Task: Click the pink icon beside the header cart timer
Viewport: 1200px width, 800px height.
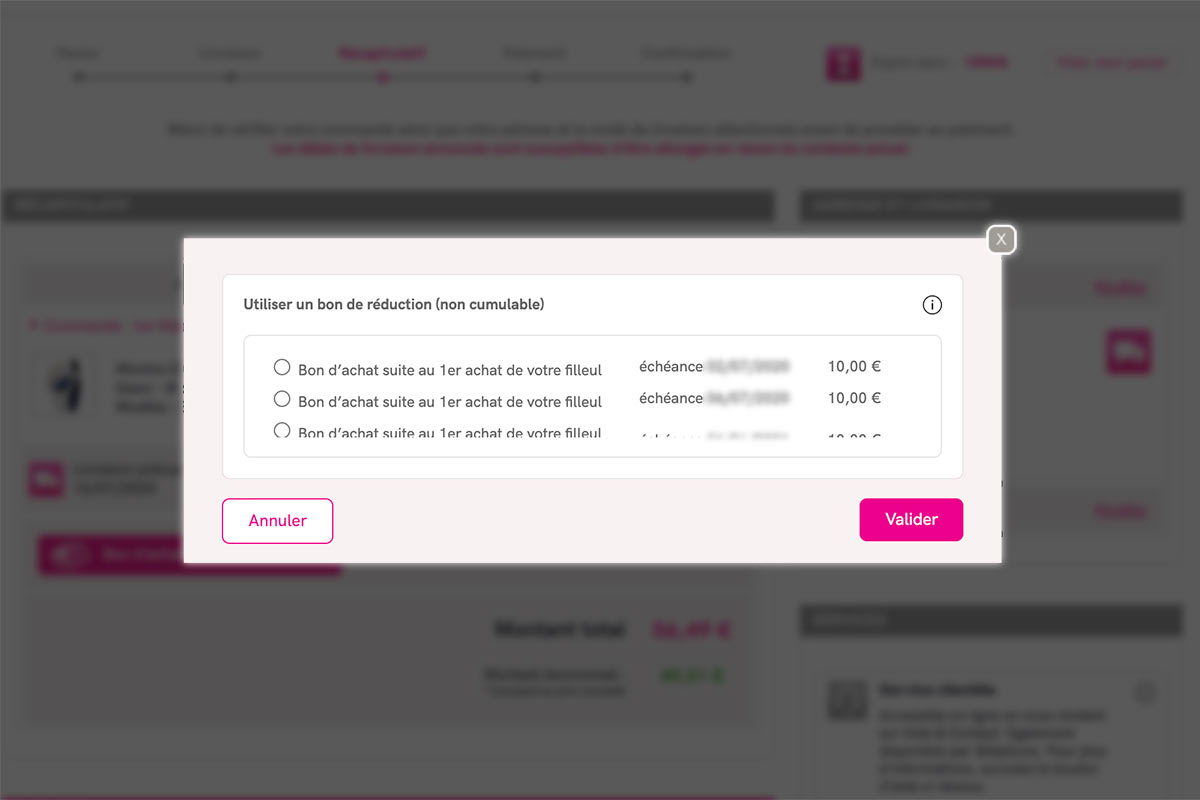Action: coord(843,63)
